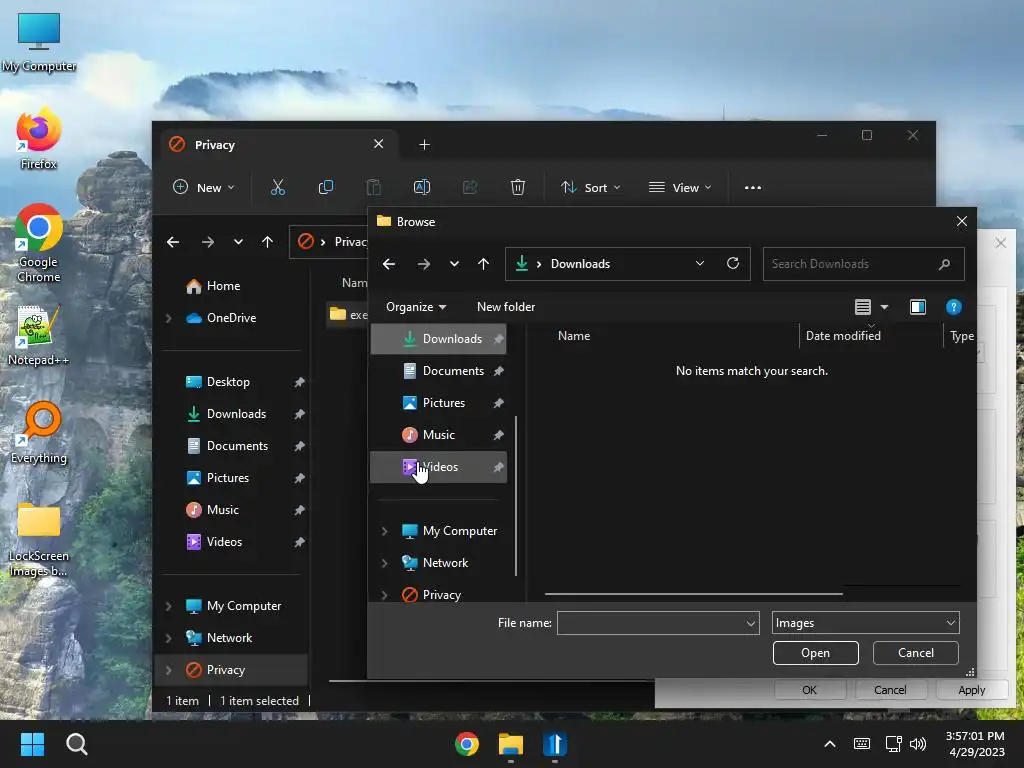Screen dimensions: 1024x768
Task: Click the Open button
Action: tap(815, 652)
